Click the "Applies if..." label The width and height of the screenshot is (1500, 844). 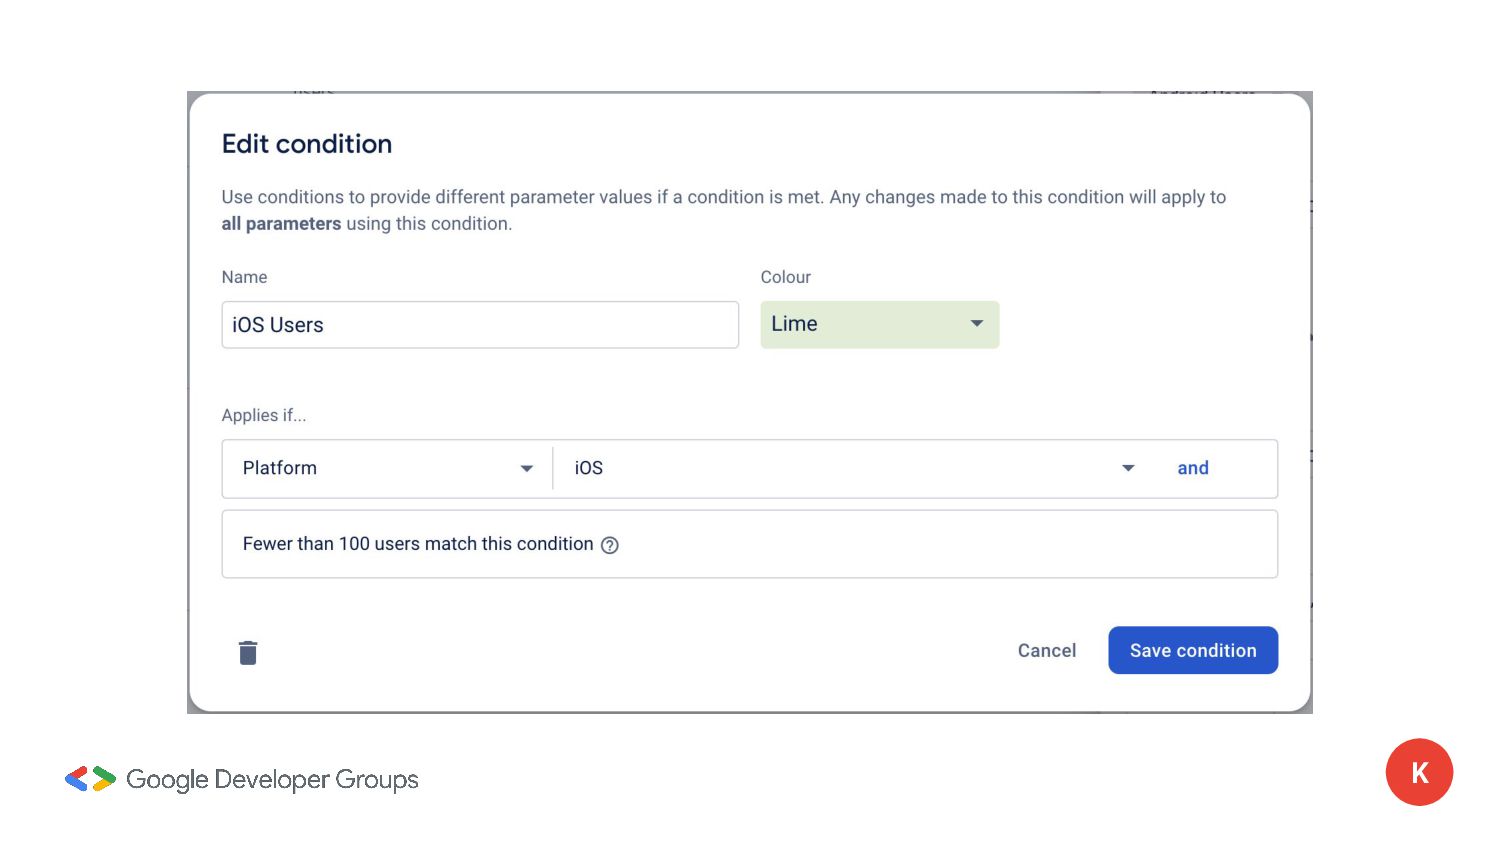[x=264, y=415]
